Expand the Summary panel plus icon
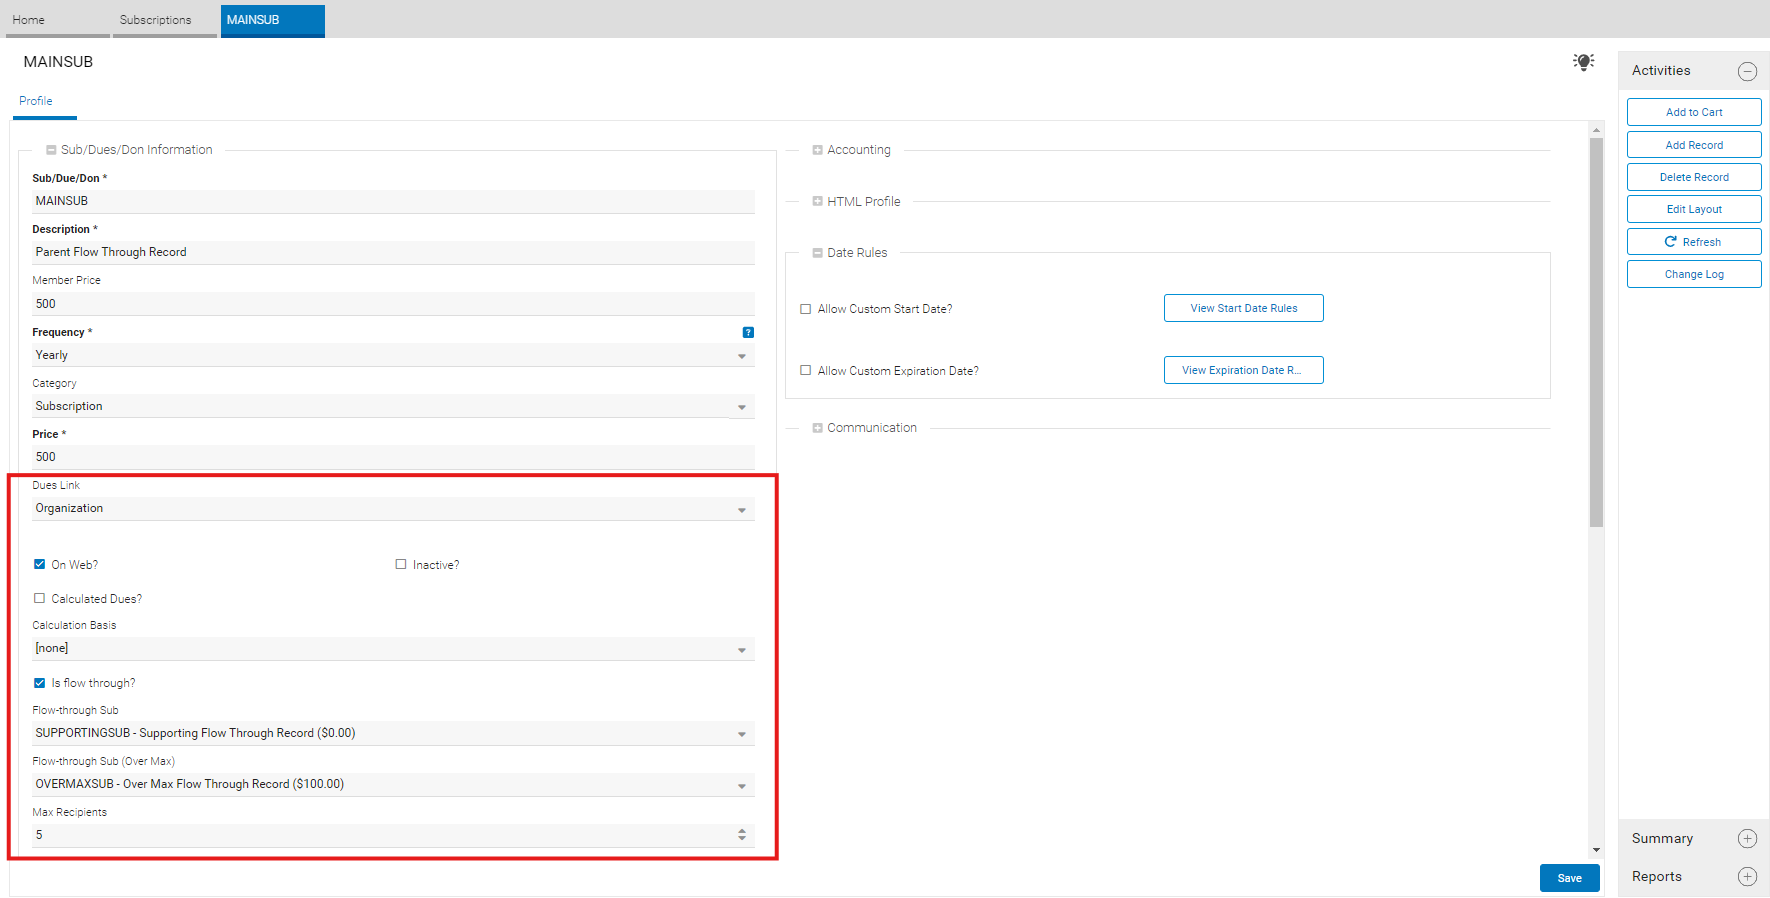 [1747, 839]
